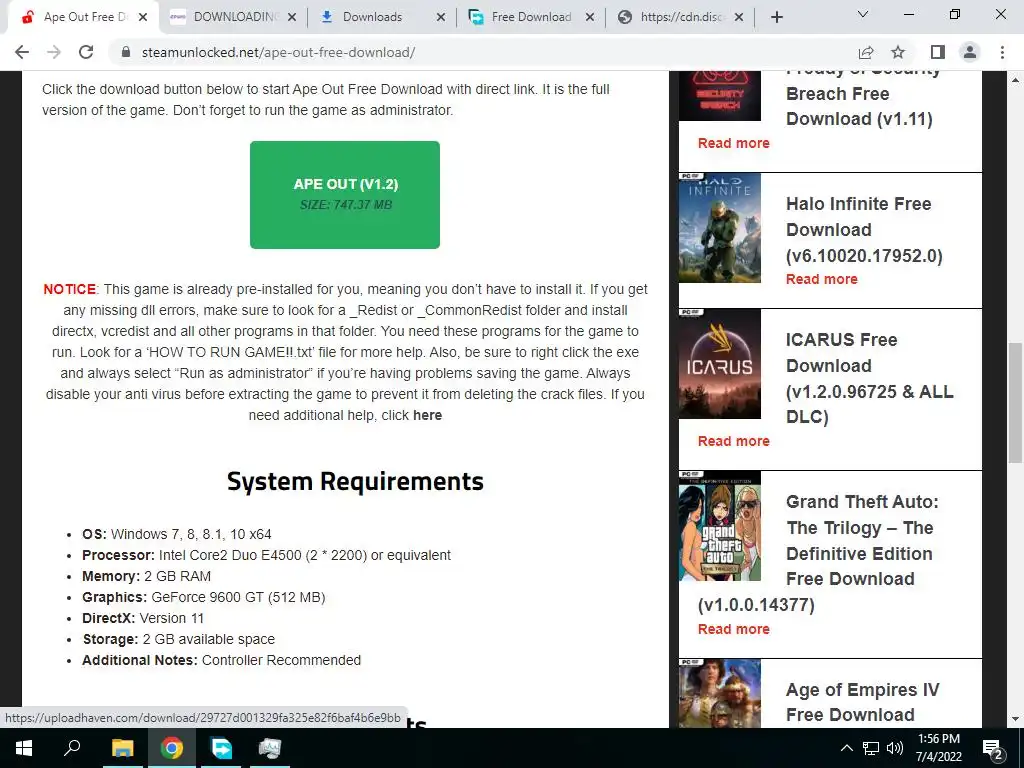Click the ICARUS cover thumbnail
Screen dimensions: 1024x768
click(x=720, y=364)
